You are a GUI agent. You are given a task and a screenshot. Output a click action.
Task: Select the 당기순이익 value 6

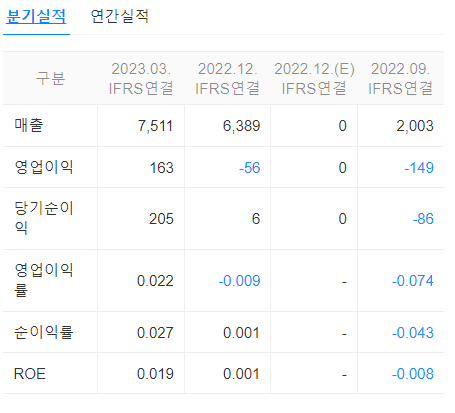(256, 219)
